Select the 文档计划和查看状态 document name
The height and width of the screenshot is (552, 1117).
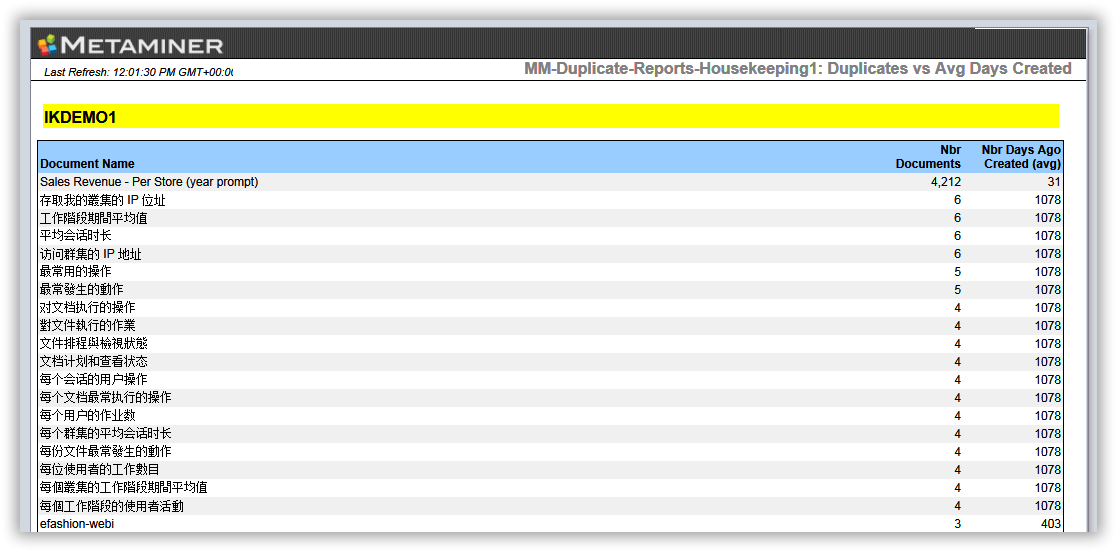click(x=94, y=362)
